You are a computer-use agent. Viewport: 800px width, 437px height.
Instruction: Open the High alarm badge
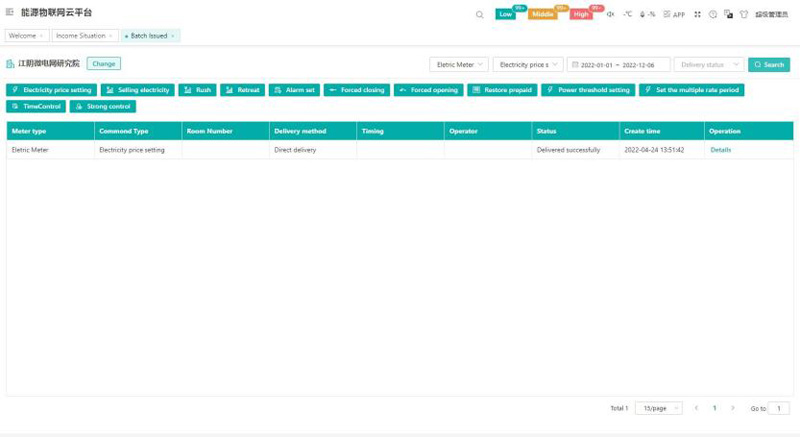point(582,14)
